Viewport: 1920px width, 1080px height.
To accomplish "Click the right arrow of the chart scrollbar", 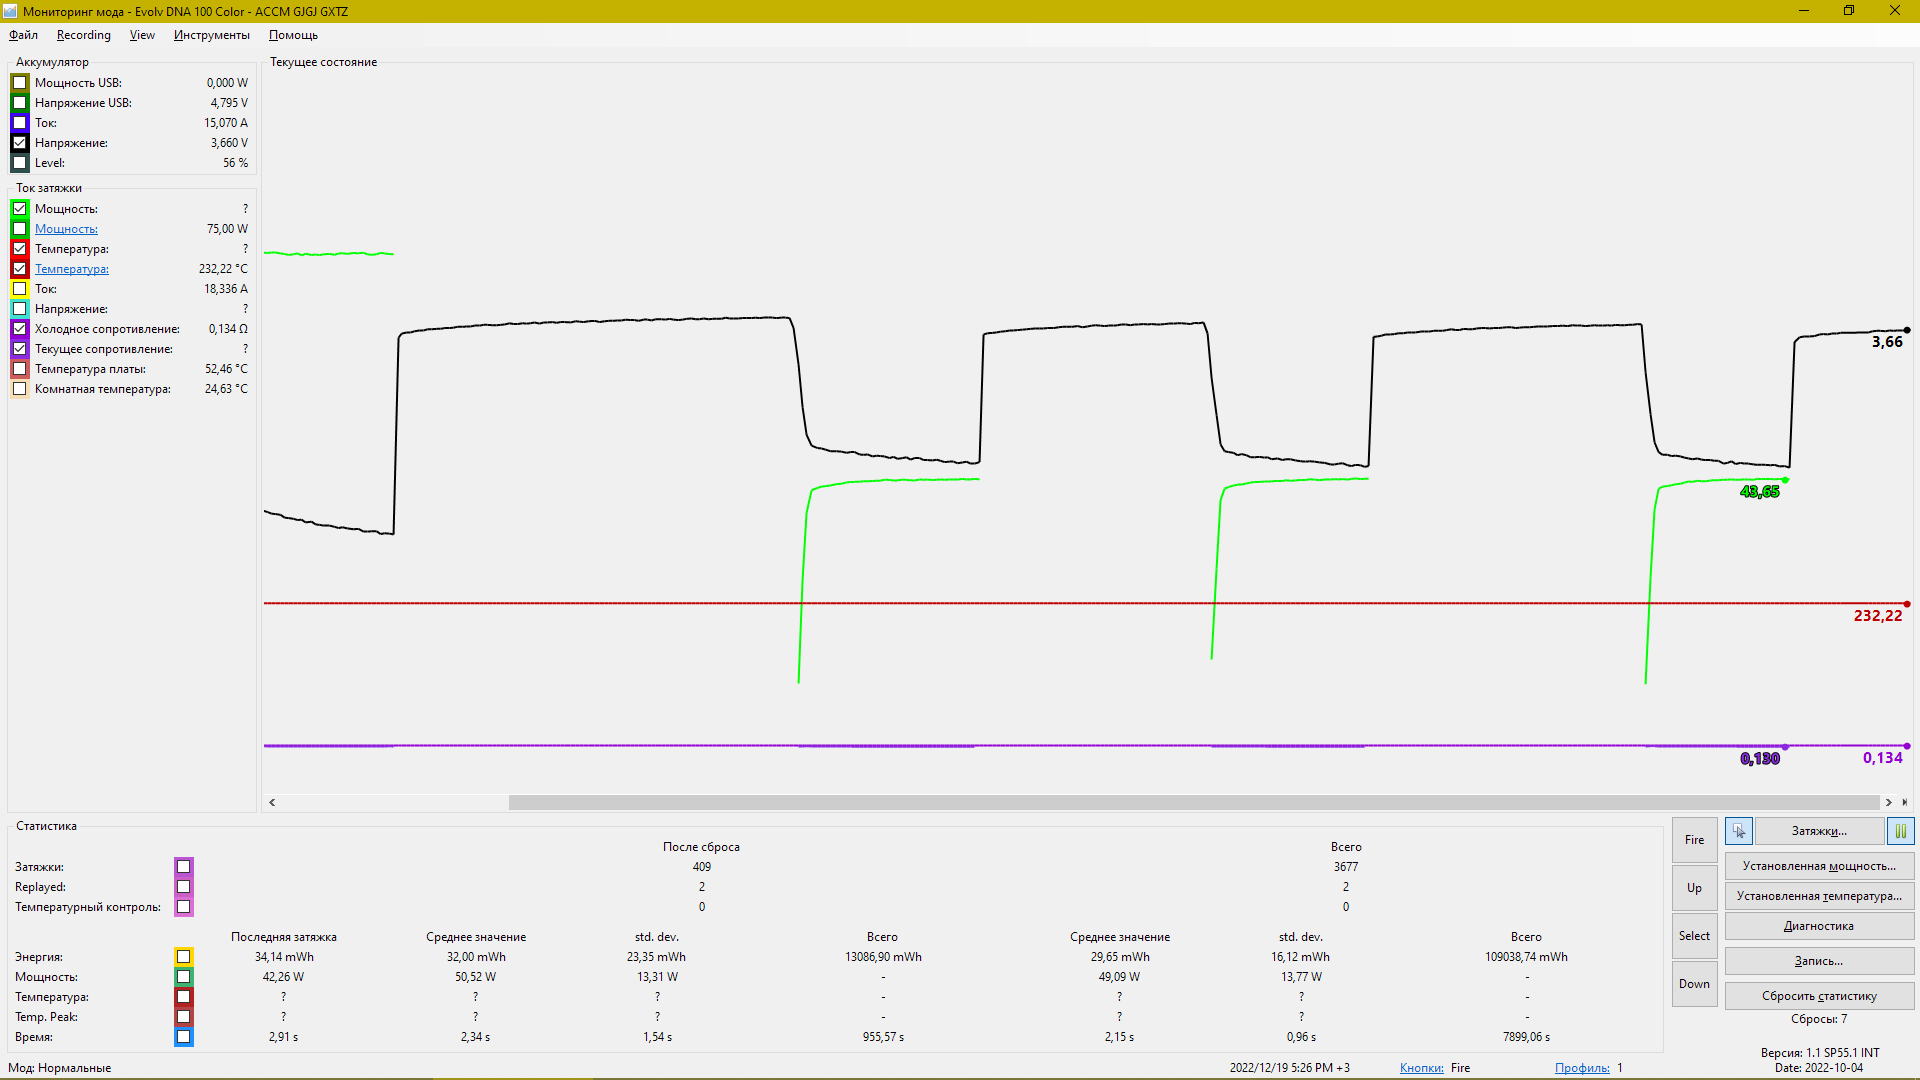I will coord(1888,802).
